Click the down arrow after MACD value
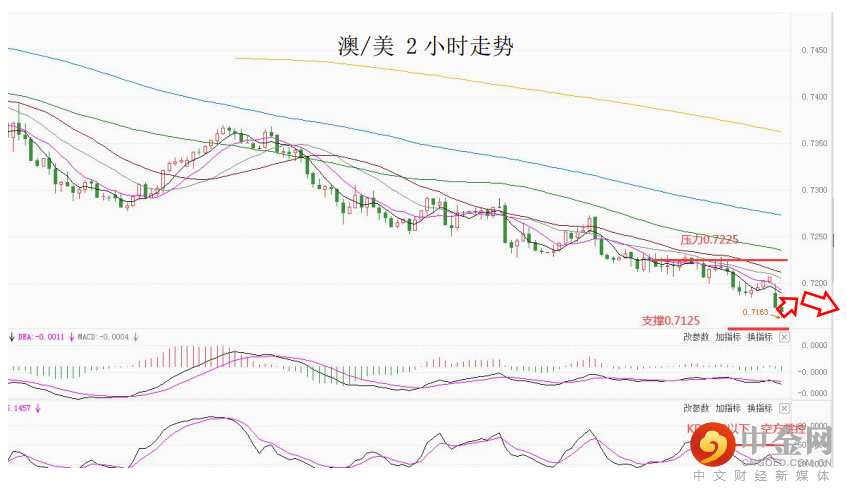Image resolution: width=847 pixels, height=494 pixels. 135,337
